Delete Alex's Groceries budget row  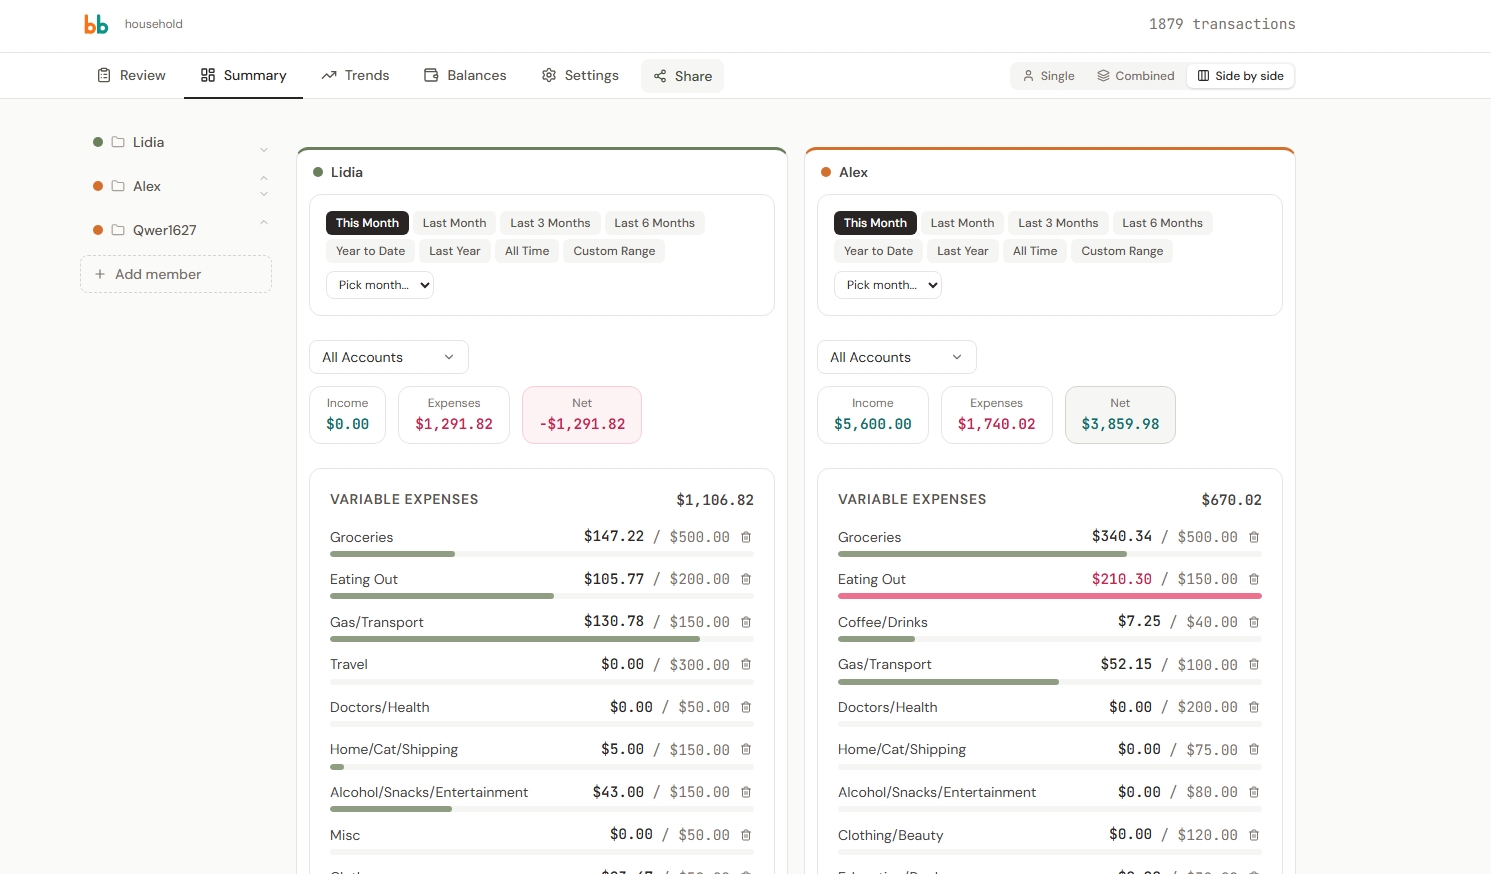[1254, 537]
